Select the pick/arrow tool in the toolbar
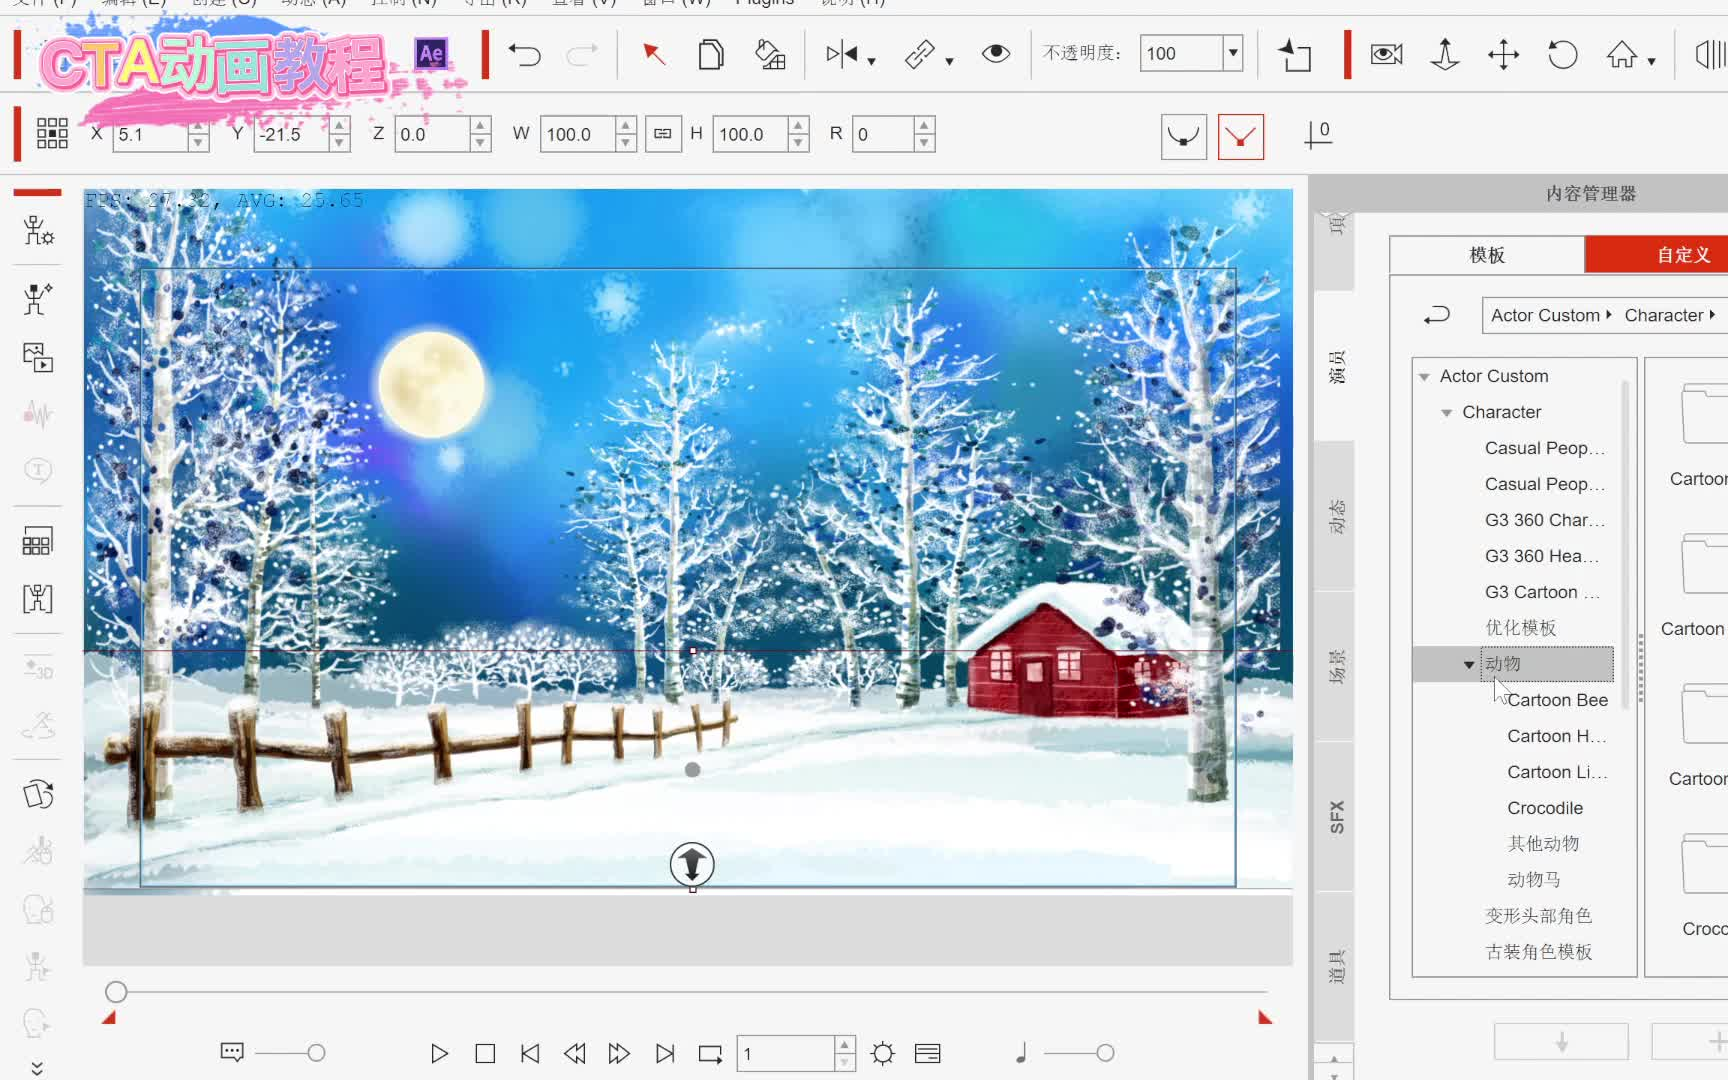The image size is (1728, 1080). (x=655, y=55)
